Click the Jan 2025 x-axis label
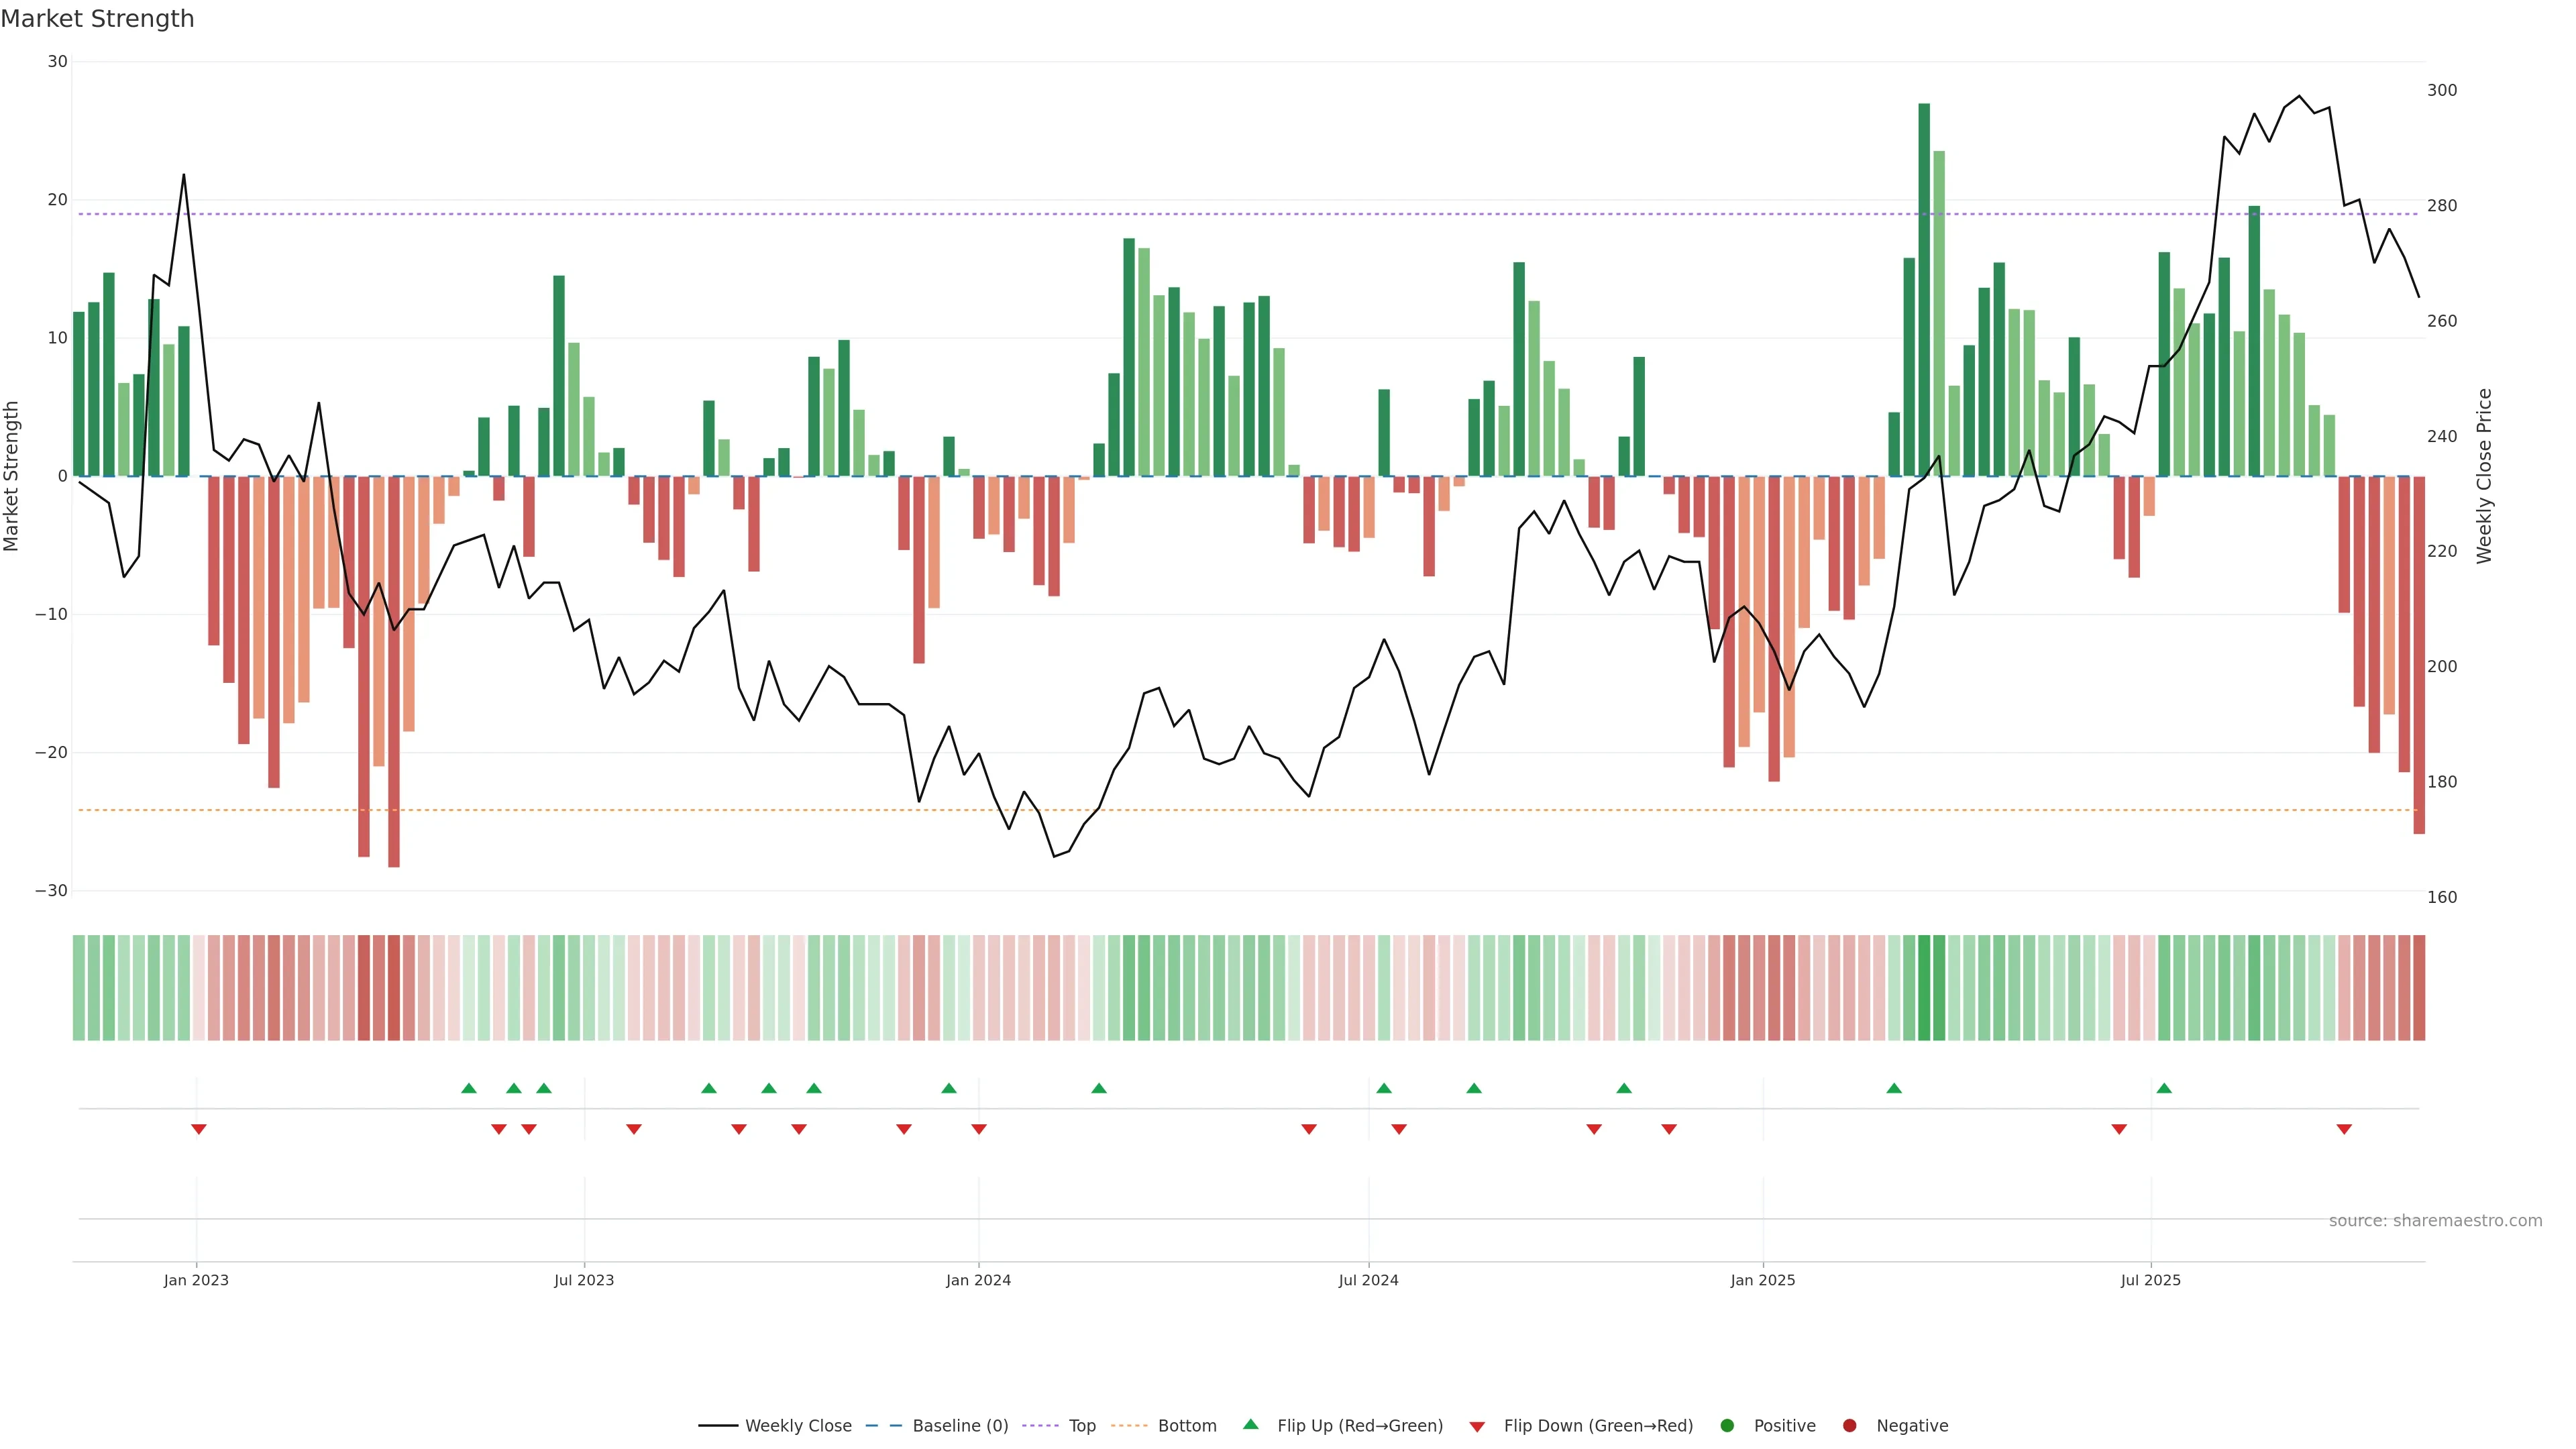Image resolution: width=2576 pixels, height=1449 pixels. click(1763, 1280)
